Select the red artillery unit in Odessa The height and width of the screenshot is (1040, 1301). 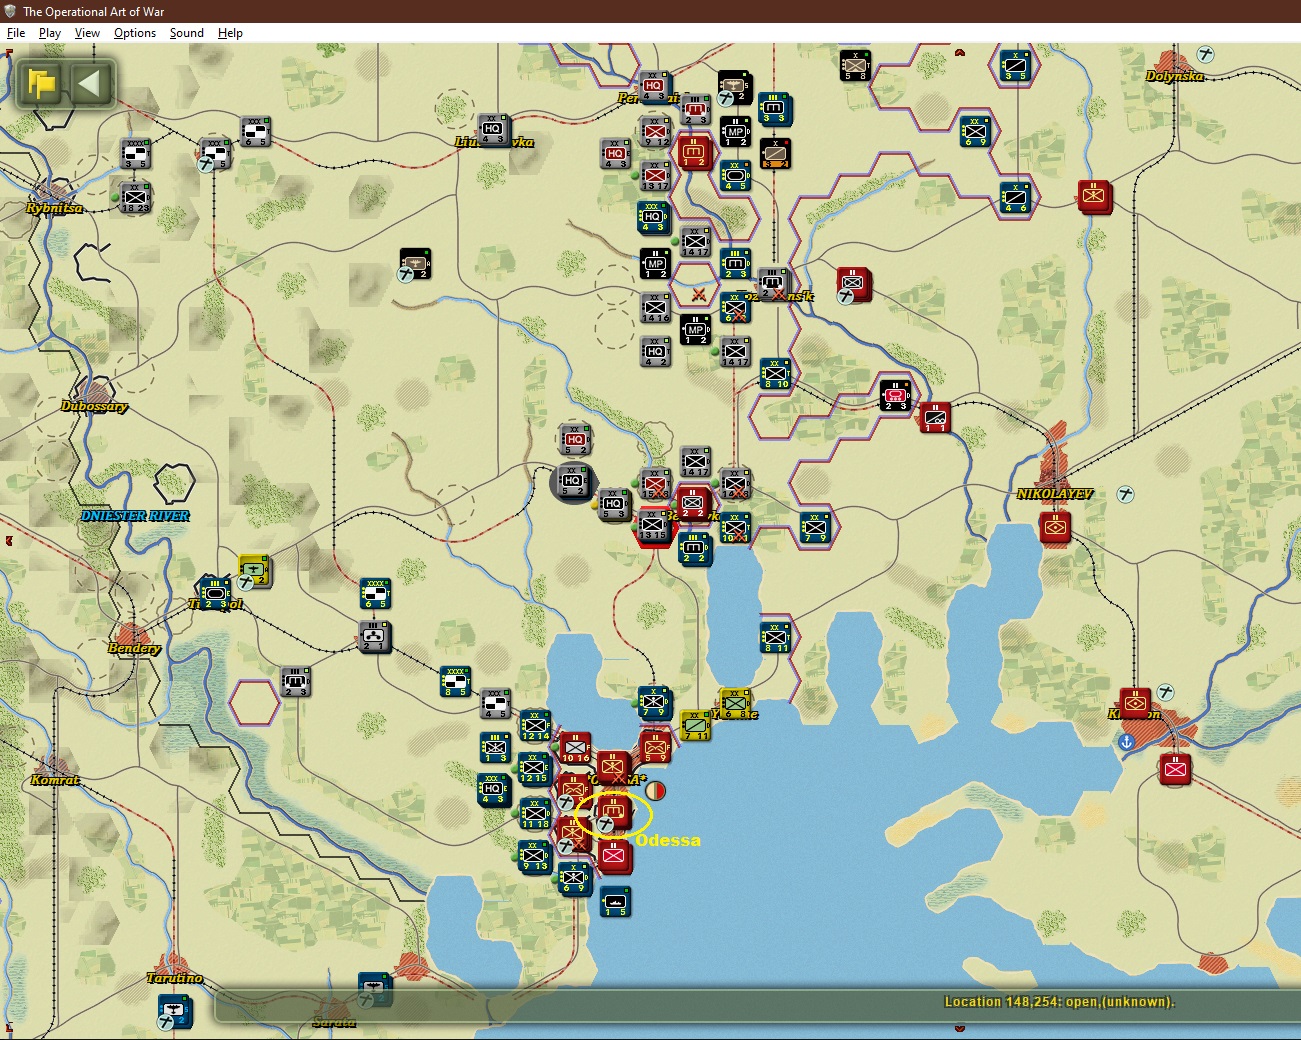(x=612, y=811)
